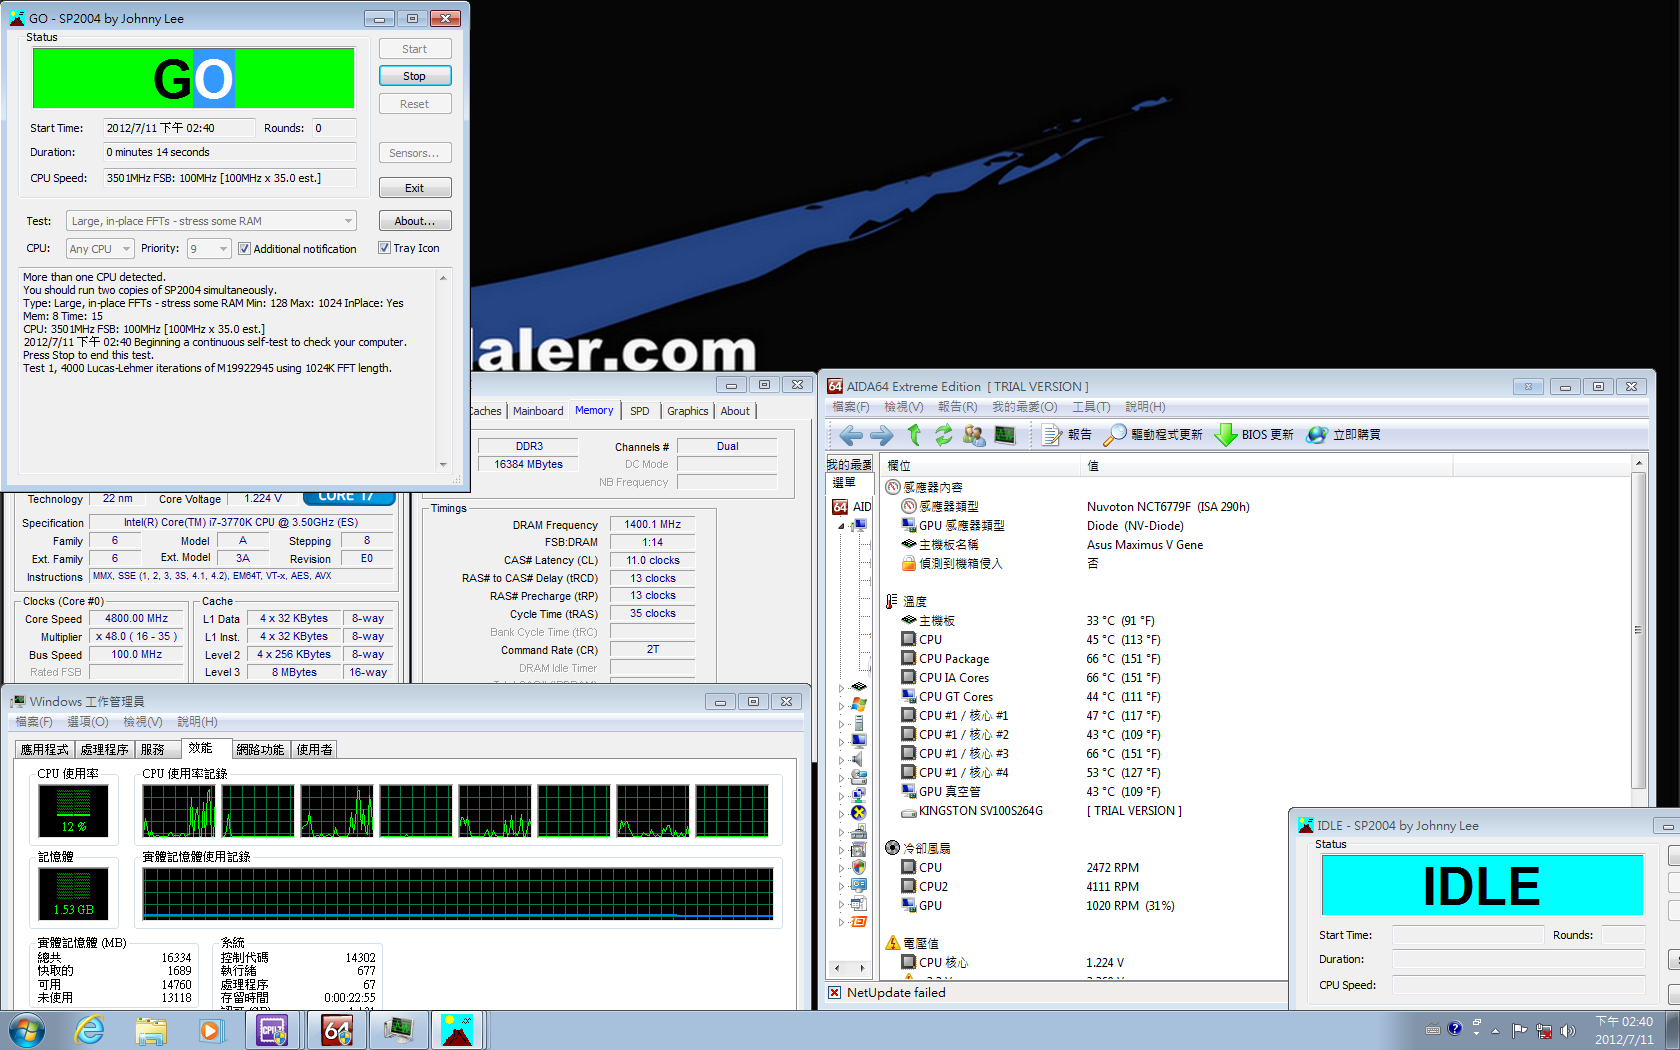Switch to 網路功能 tab in Task Manager

coord(260,749)
